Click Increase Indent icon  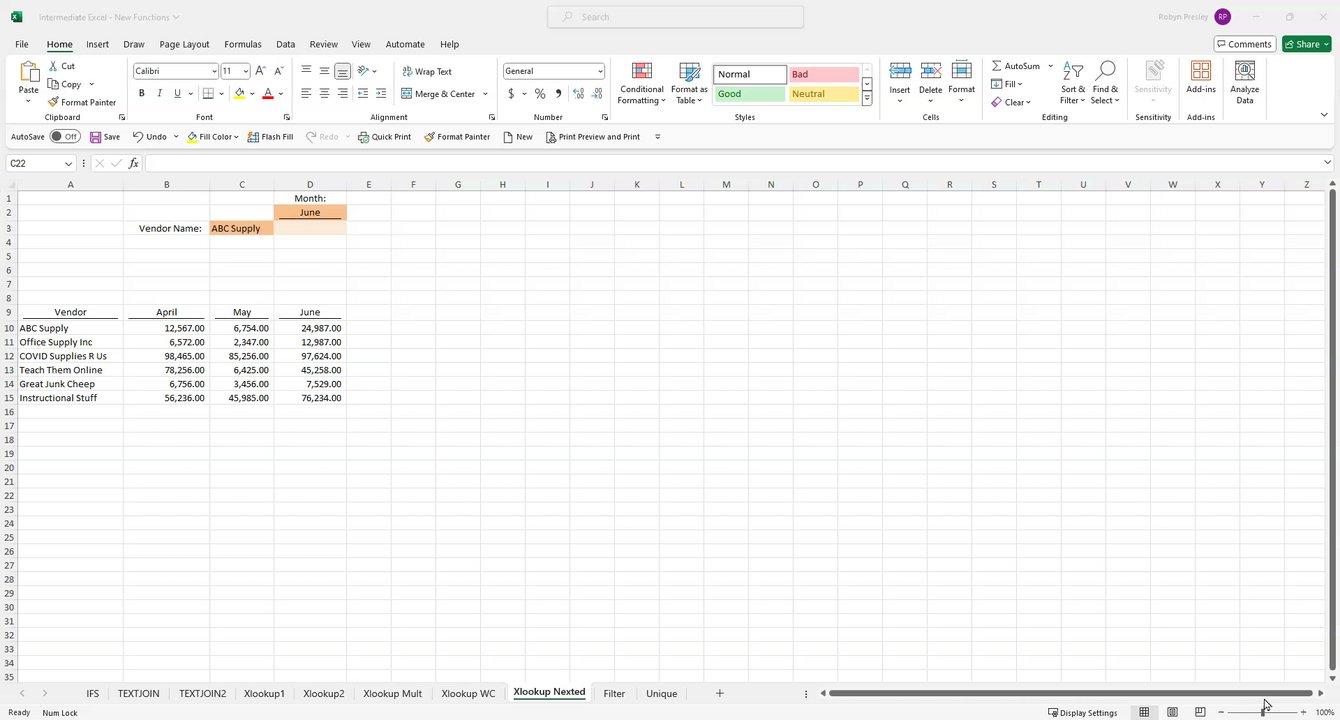pos(381,94)
